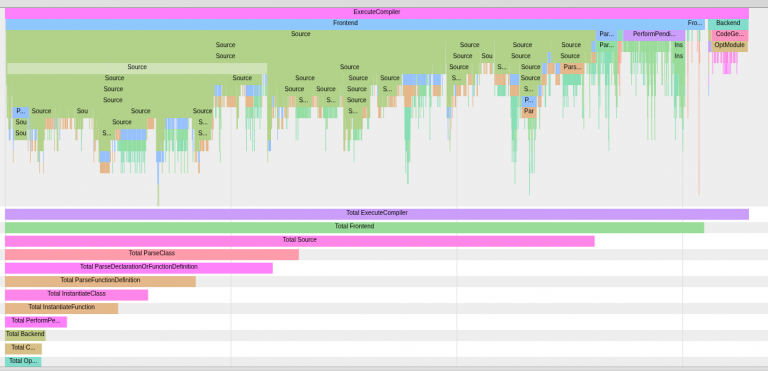Select the Total Frontend summary bar
Screen dimensions: 768x371
click(355, 227)
